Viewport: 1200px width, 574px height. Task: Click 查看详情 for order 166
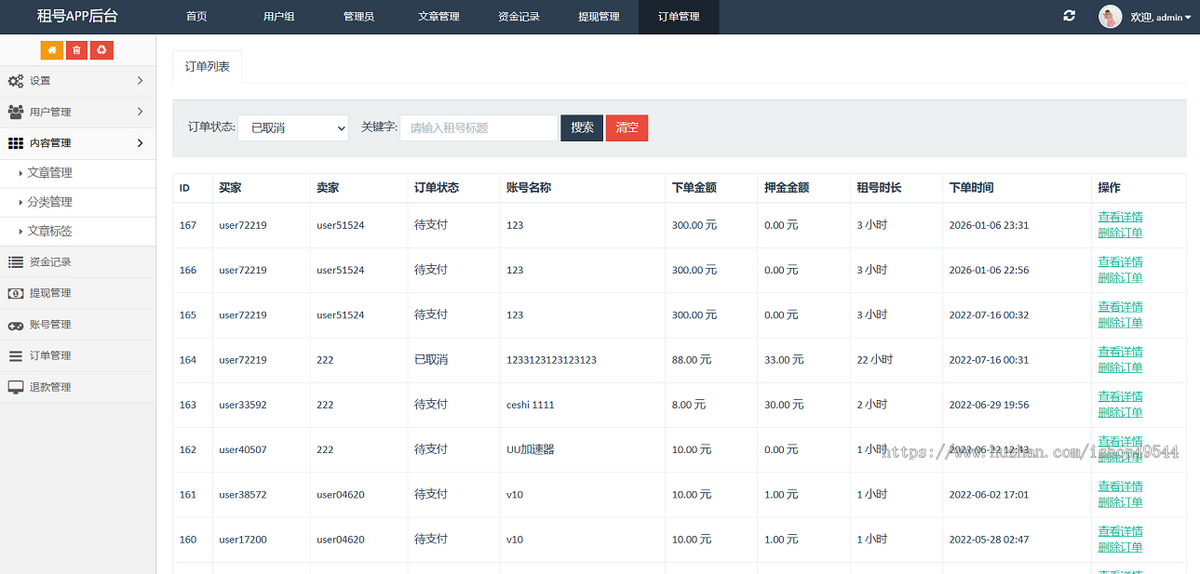coord(1120,262)
